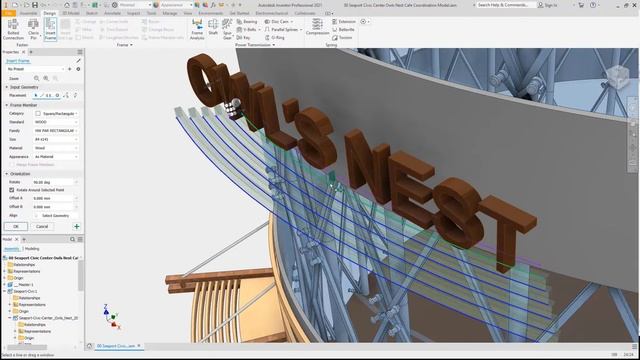The image size is (640, 360).
Task: Add a new preset with plus icon
Action: tap(69, 69)
